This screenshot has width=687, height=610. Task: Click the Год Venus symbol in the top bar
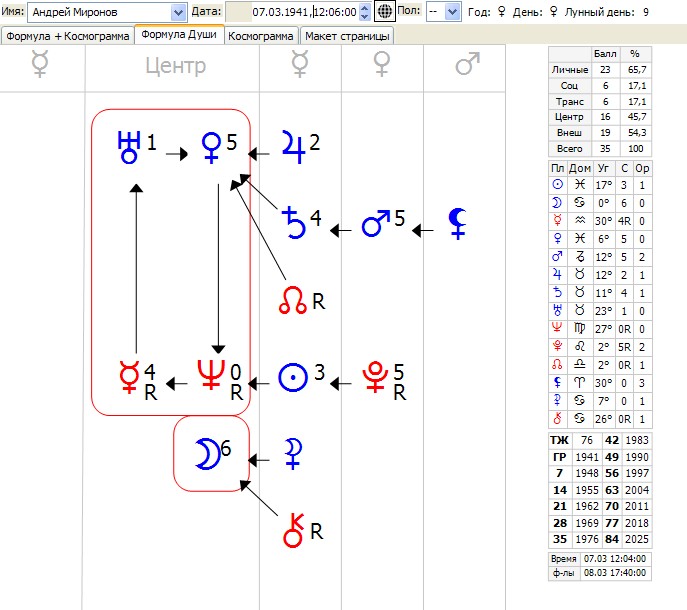point(501,12)
